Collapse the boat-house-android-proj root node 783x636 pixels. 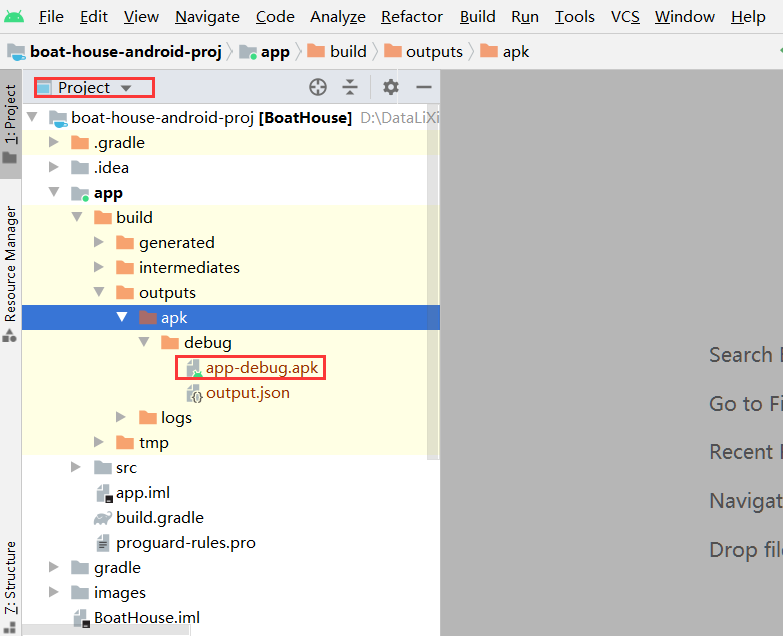pyautogui.click(x=32, y=117)
